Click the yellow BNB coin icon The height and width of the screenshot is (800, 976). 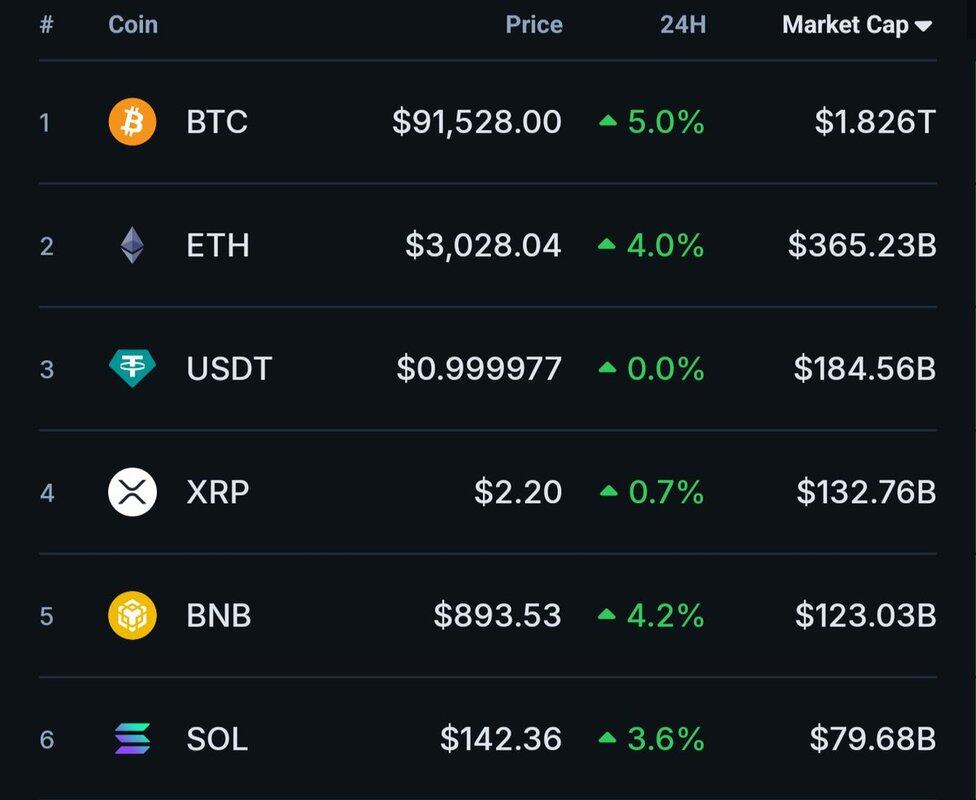[132, 615]
